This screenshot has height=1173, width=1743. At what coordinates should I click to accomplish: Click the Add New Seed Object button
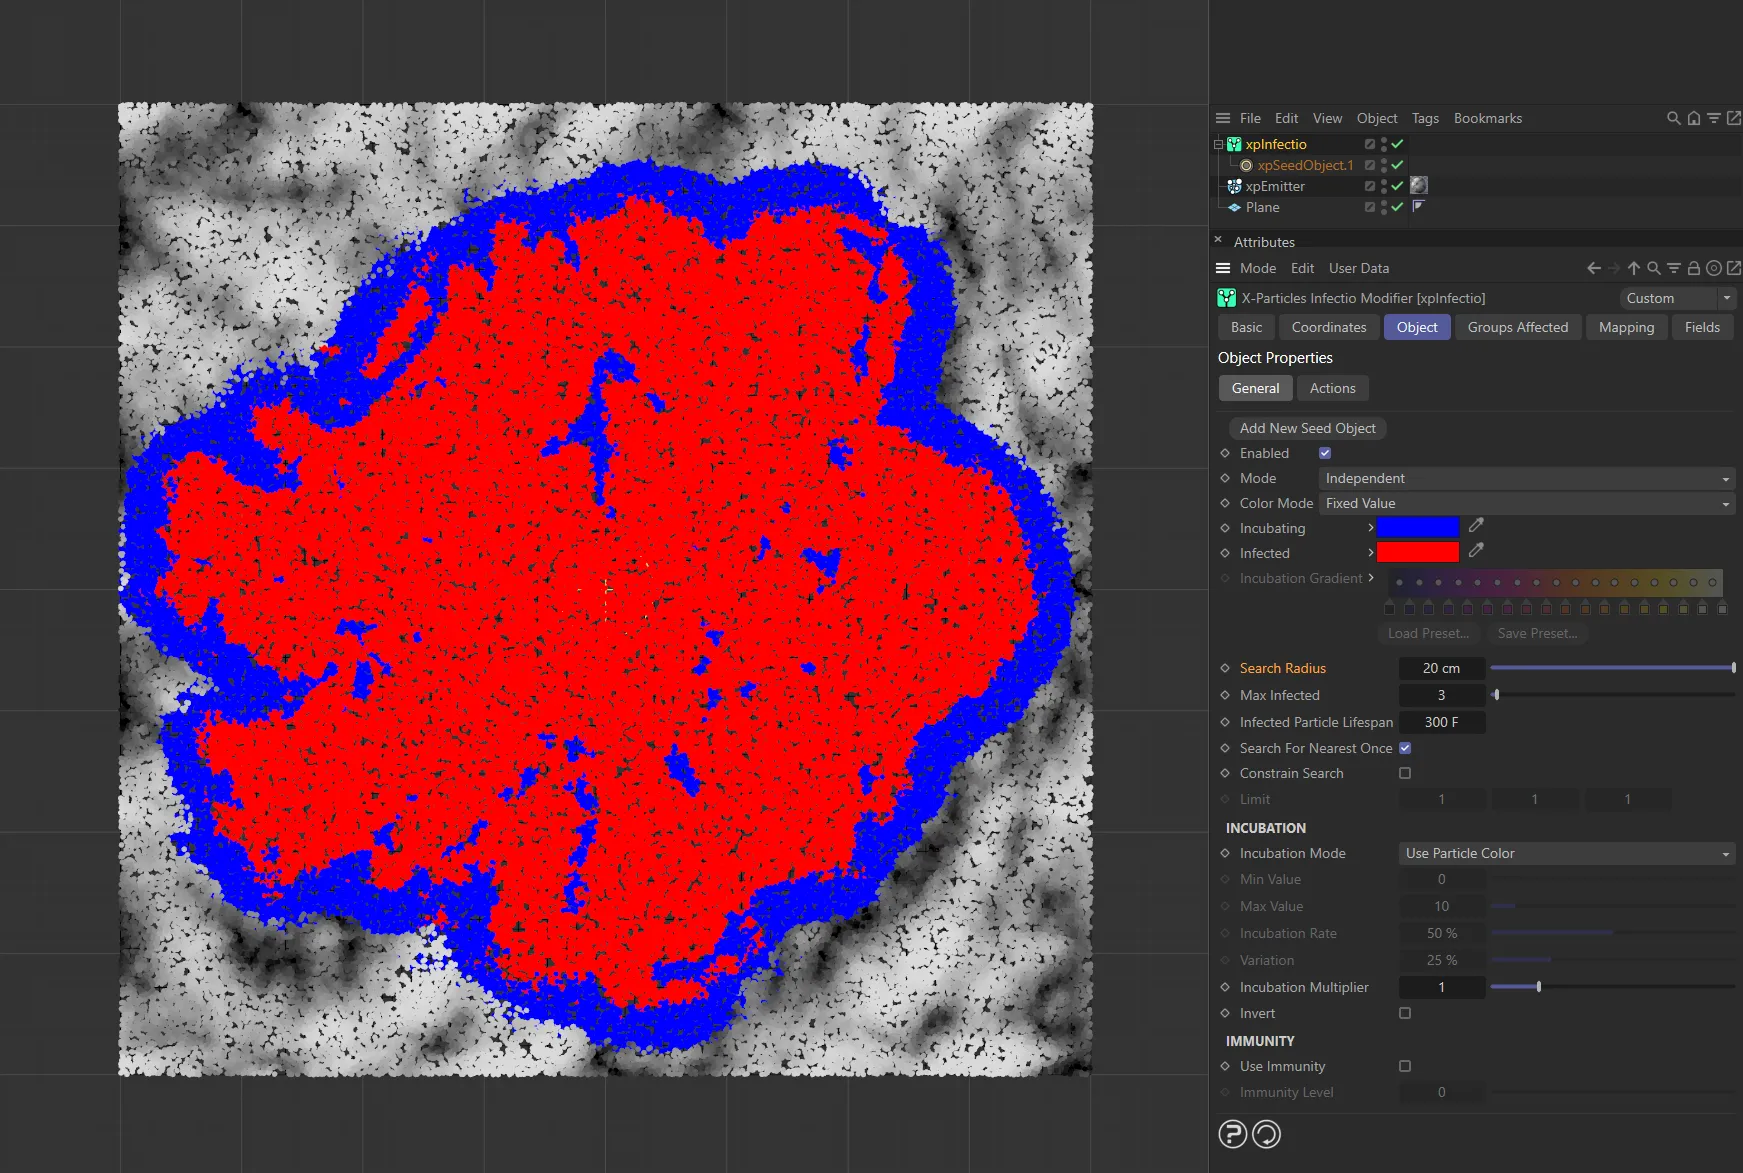[1307, 428]
